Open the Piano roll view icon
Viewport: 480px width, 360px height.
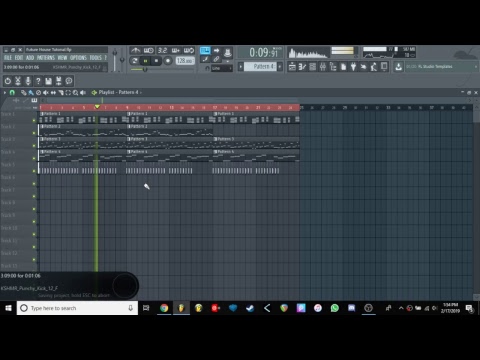(302, 67)
